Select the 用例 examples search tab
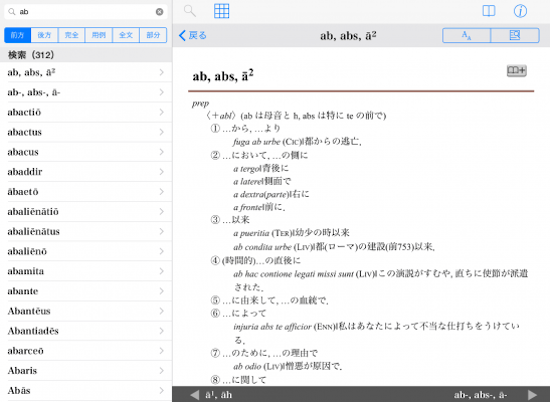This screenshot has width=550, height=402. pyautogui.click(x=99, y=35)
